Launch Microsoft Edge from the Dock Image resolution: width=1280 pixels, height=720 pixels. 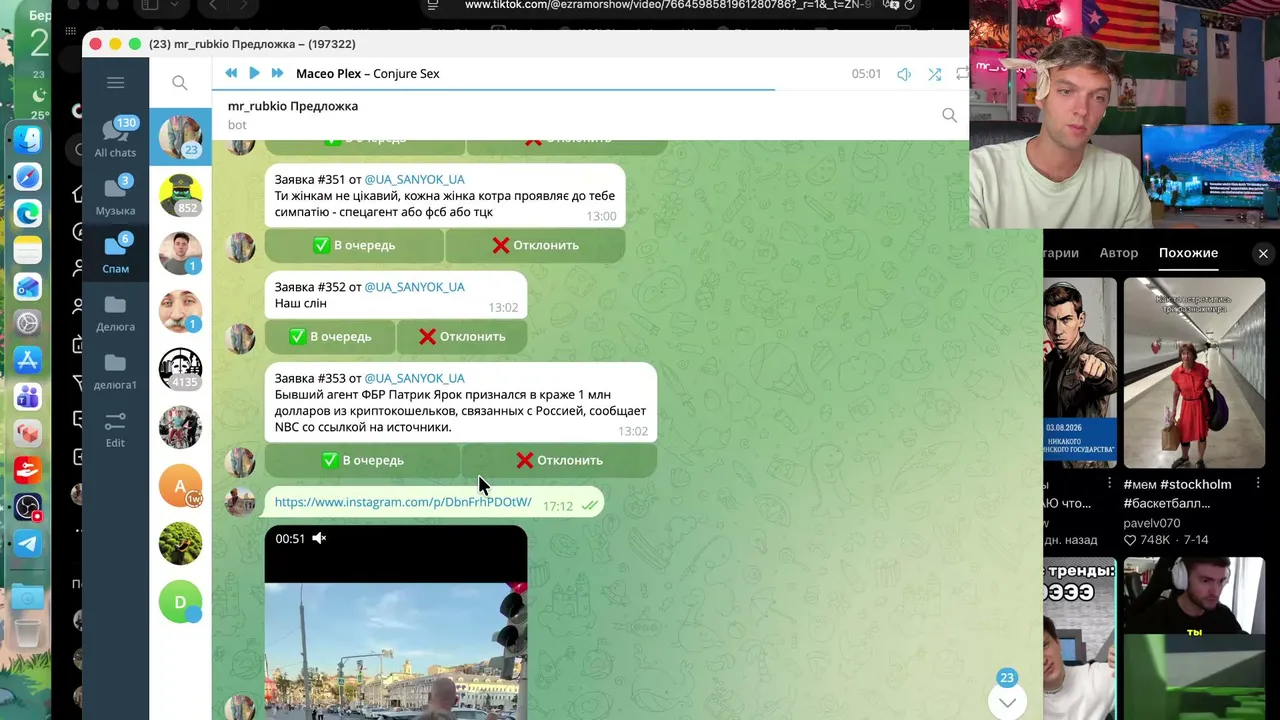[27, 213]
